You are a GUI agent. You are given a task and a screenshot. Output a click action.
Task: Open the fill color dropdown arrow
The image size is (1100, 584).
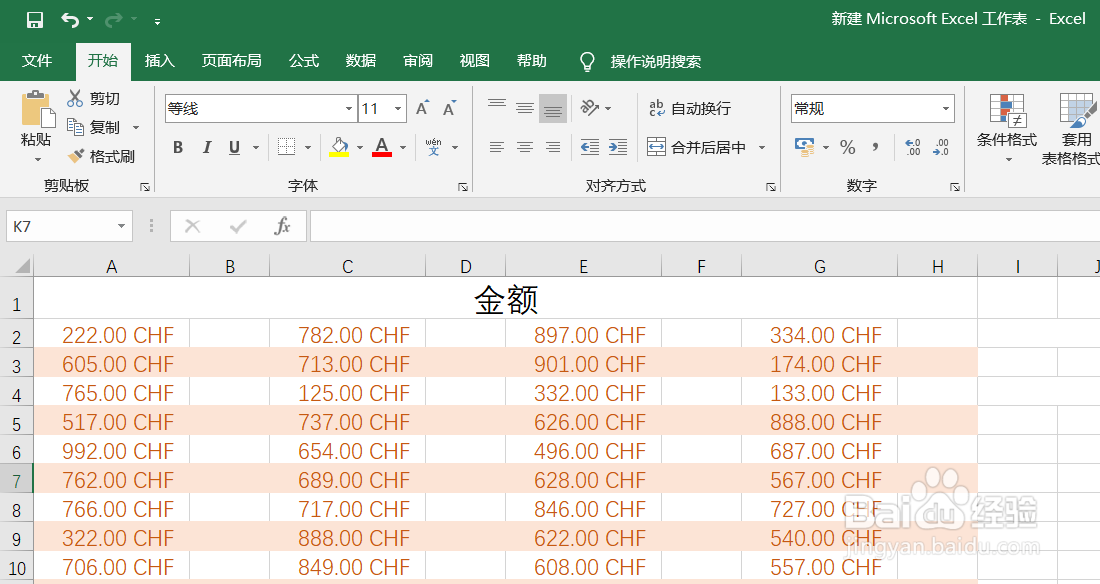tap(358, 147)
